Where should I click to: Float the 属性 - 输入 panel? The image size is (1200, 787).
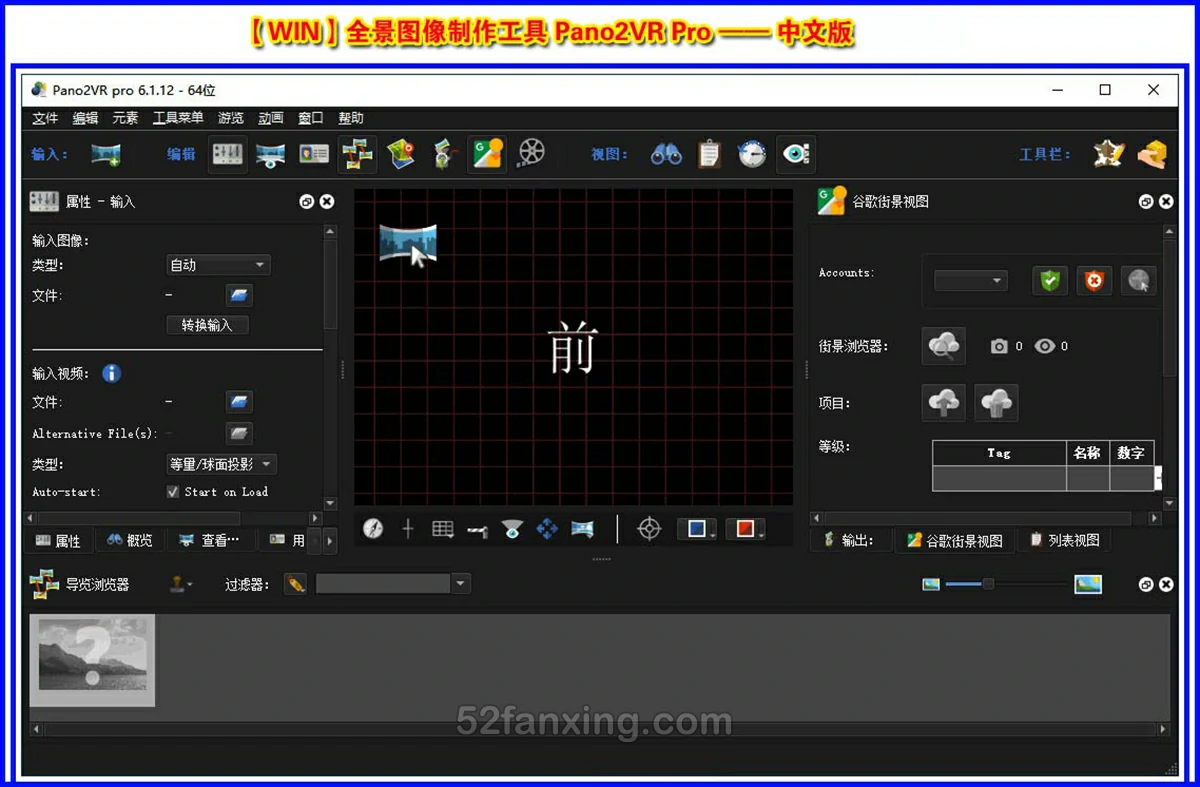[x=307, y=202]
